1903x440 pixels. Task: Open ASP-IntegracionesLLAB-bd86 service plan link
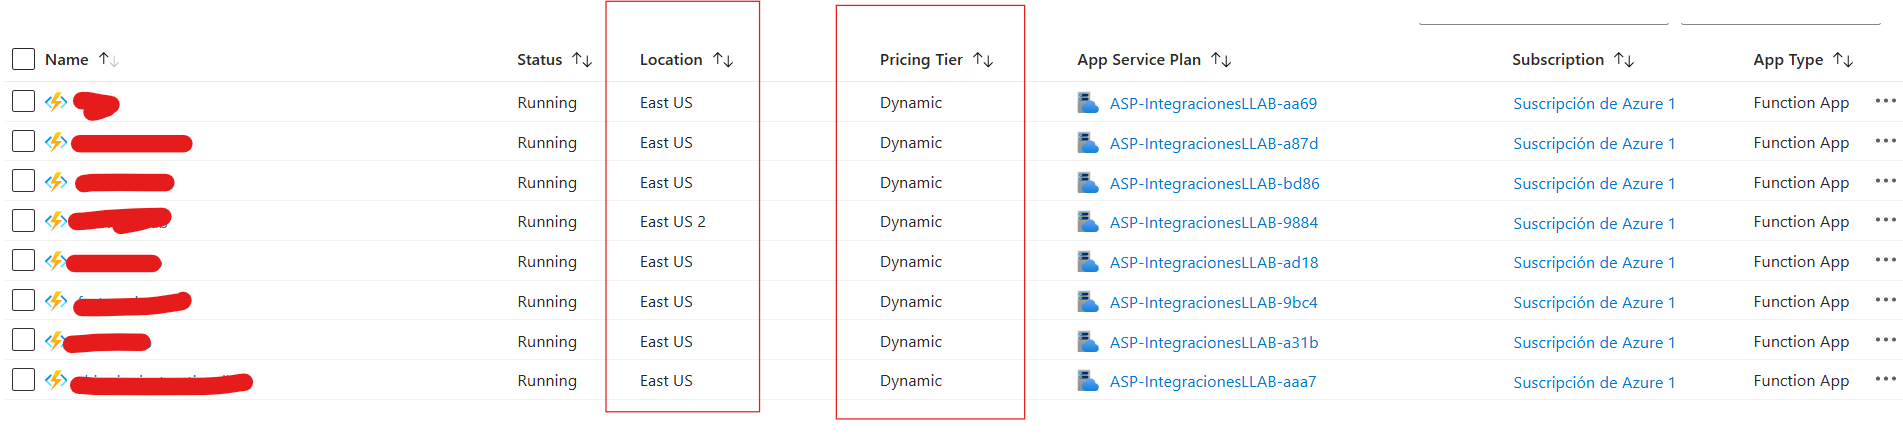click(1215, 183)
